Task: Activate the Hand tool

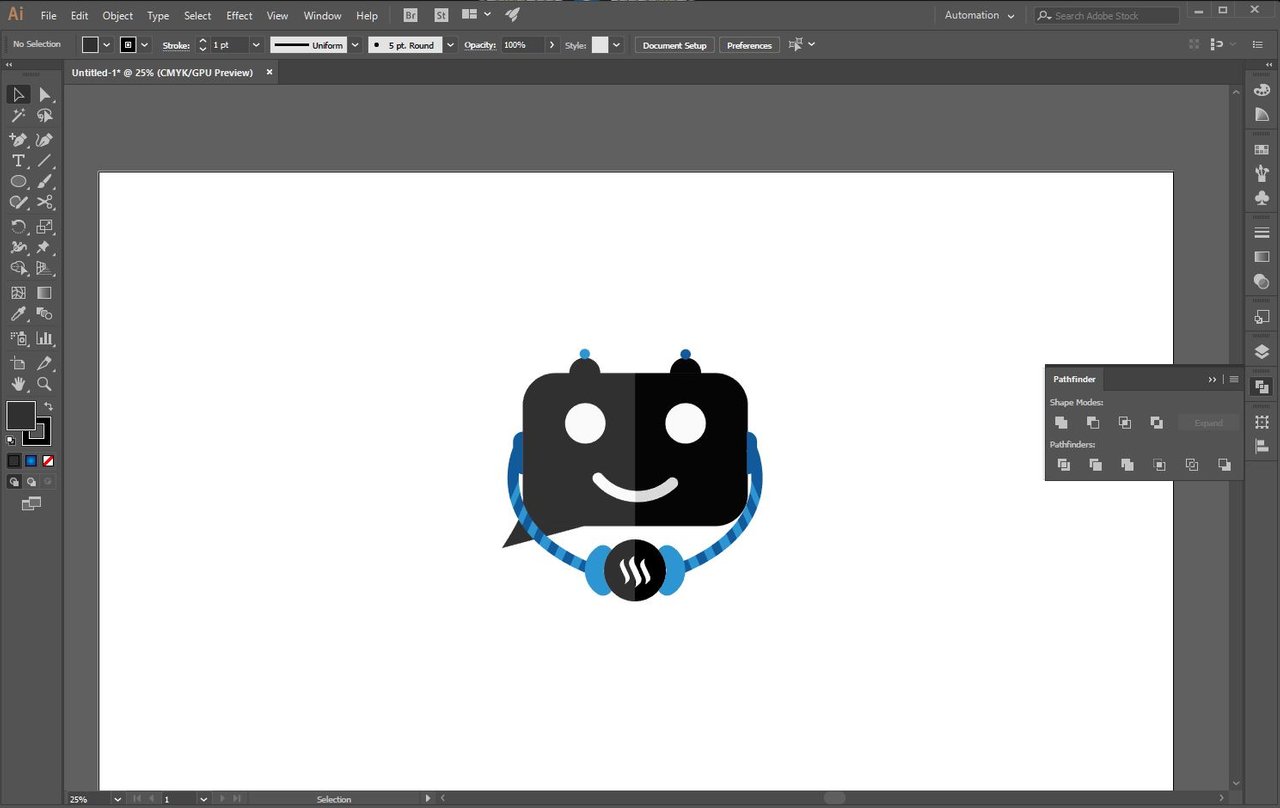Action: 18,384
